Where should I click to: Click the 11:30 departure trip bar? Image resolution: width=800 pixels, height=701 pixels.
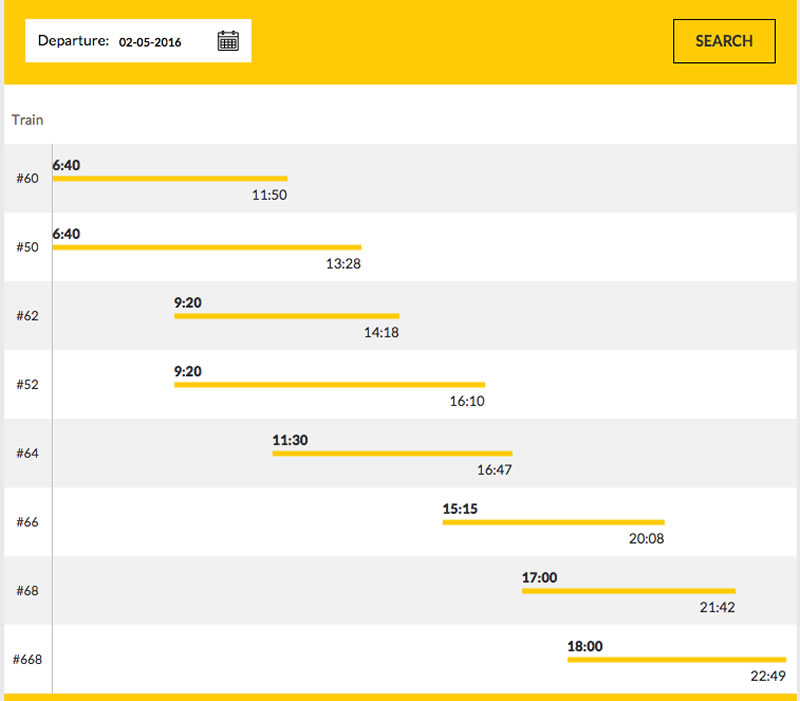(392, 454)
